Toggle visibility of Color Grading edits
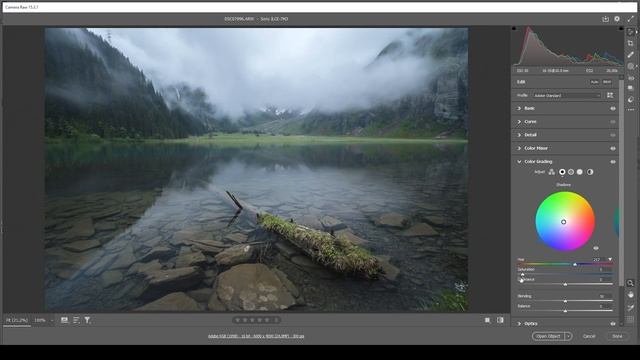This screenshot has width=640, height=360. pyautogui.click(x=613, y=162)
